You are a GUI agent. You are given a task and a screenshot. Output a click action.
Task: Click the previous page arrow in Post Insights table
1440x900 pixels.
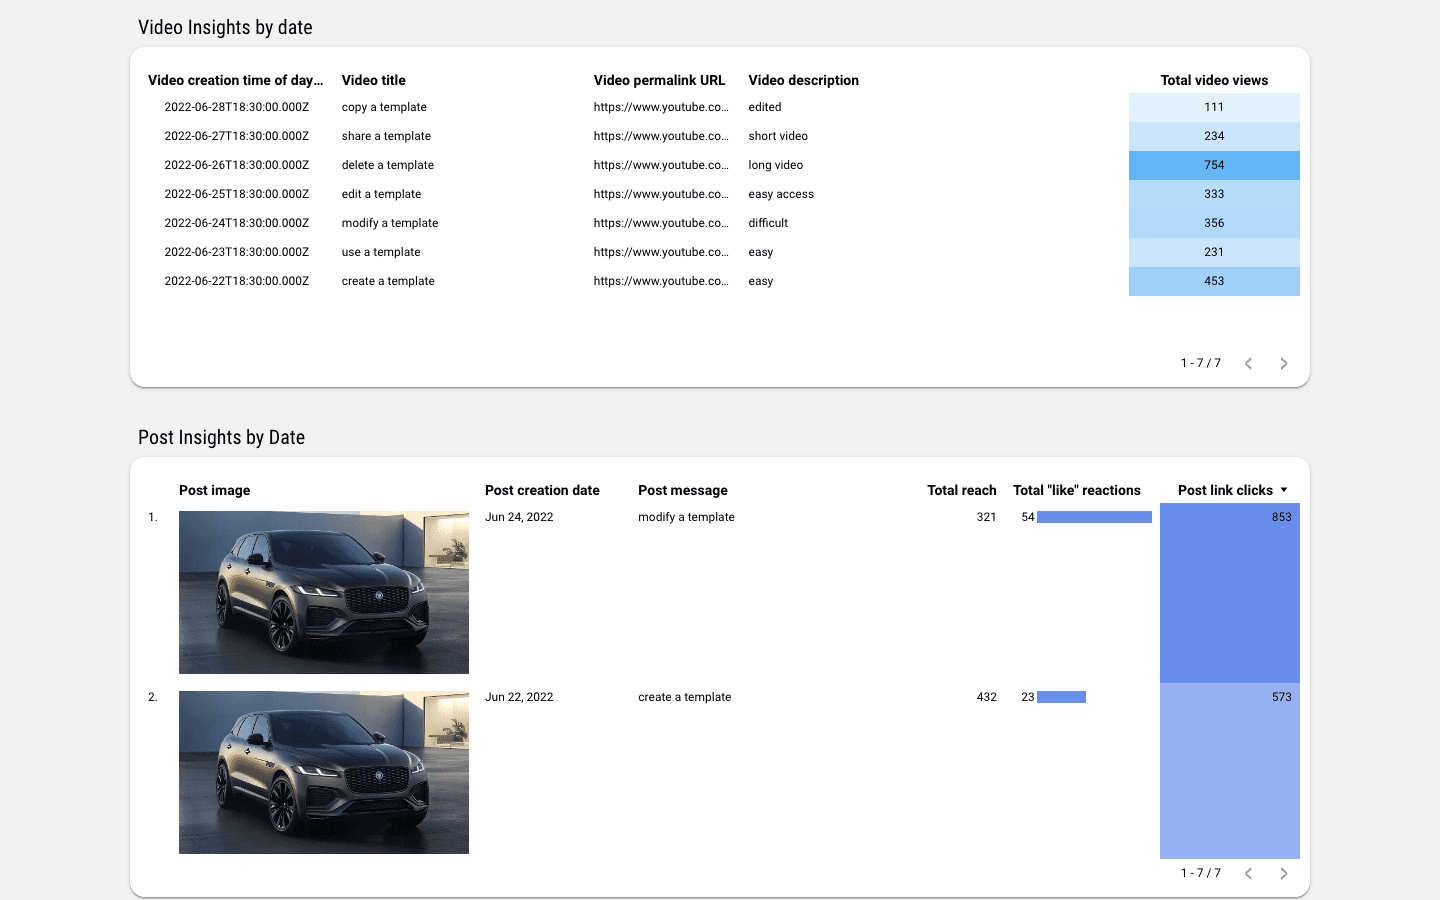(1248, 873)
